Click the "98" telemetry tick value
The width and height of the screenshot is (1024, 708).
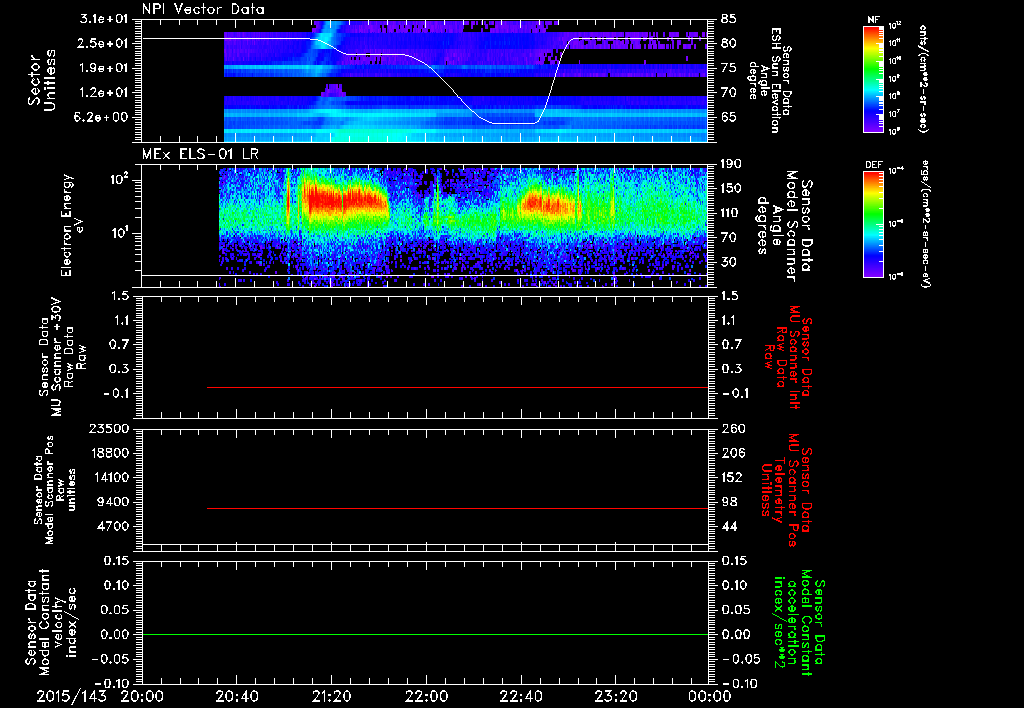[729, 502]
